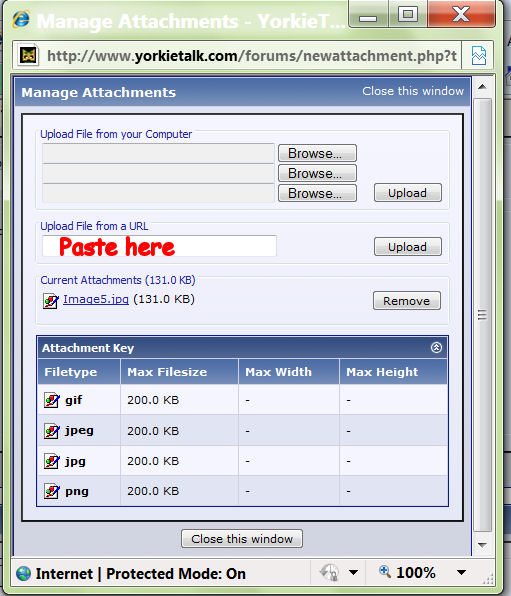Viewport: 511px width, 596px height.
Task: Click Upload for files from your computer
Action: [x=408, y=193]
